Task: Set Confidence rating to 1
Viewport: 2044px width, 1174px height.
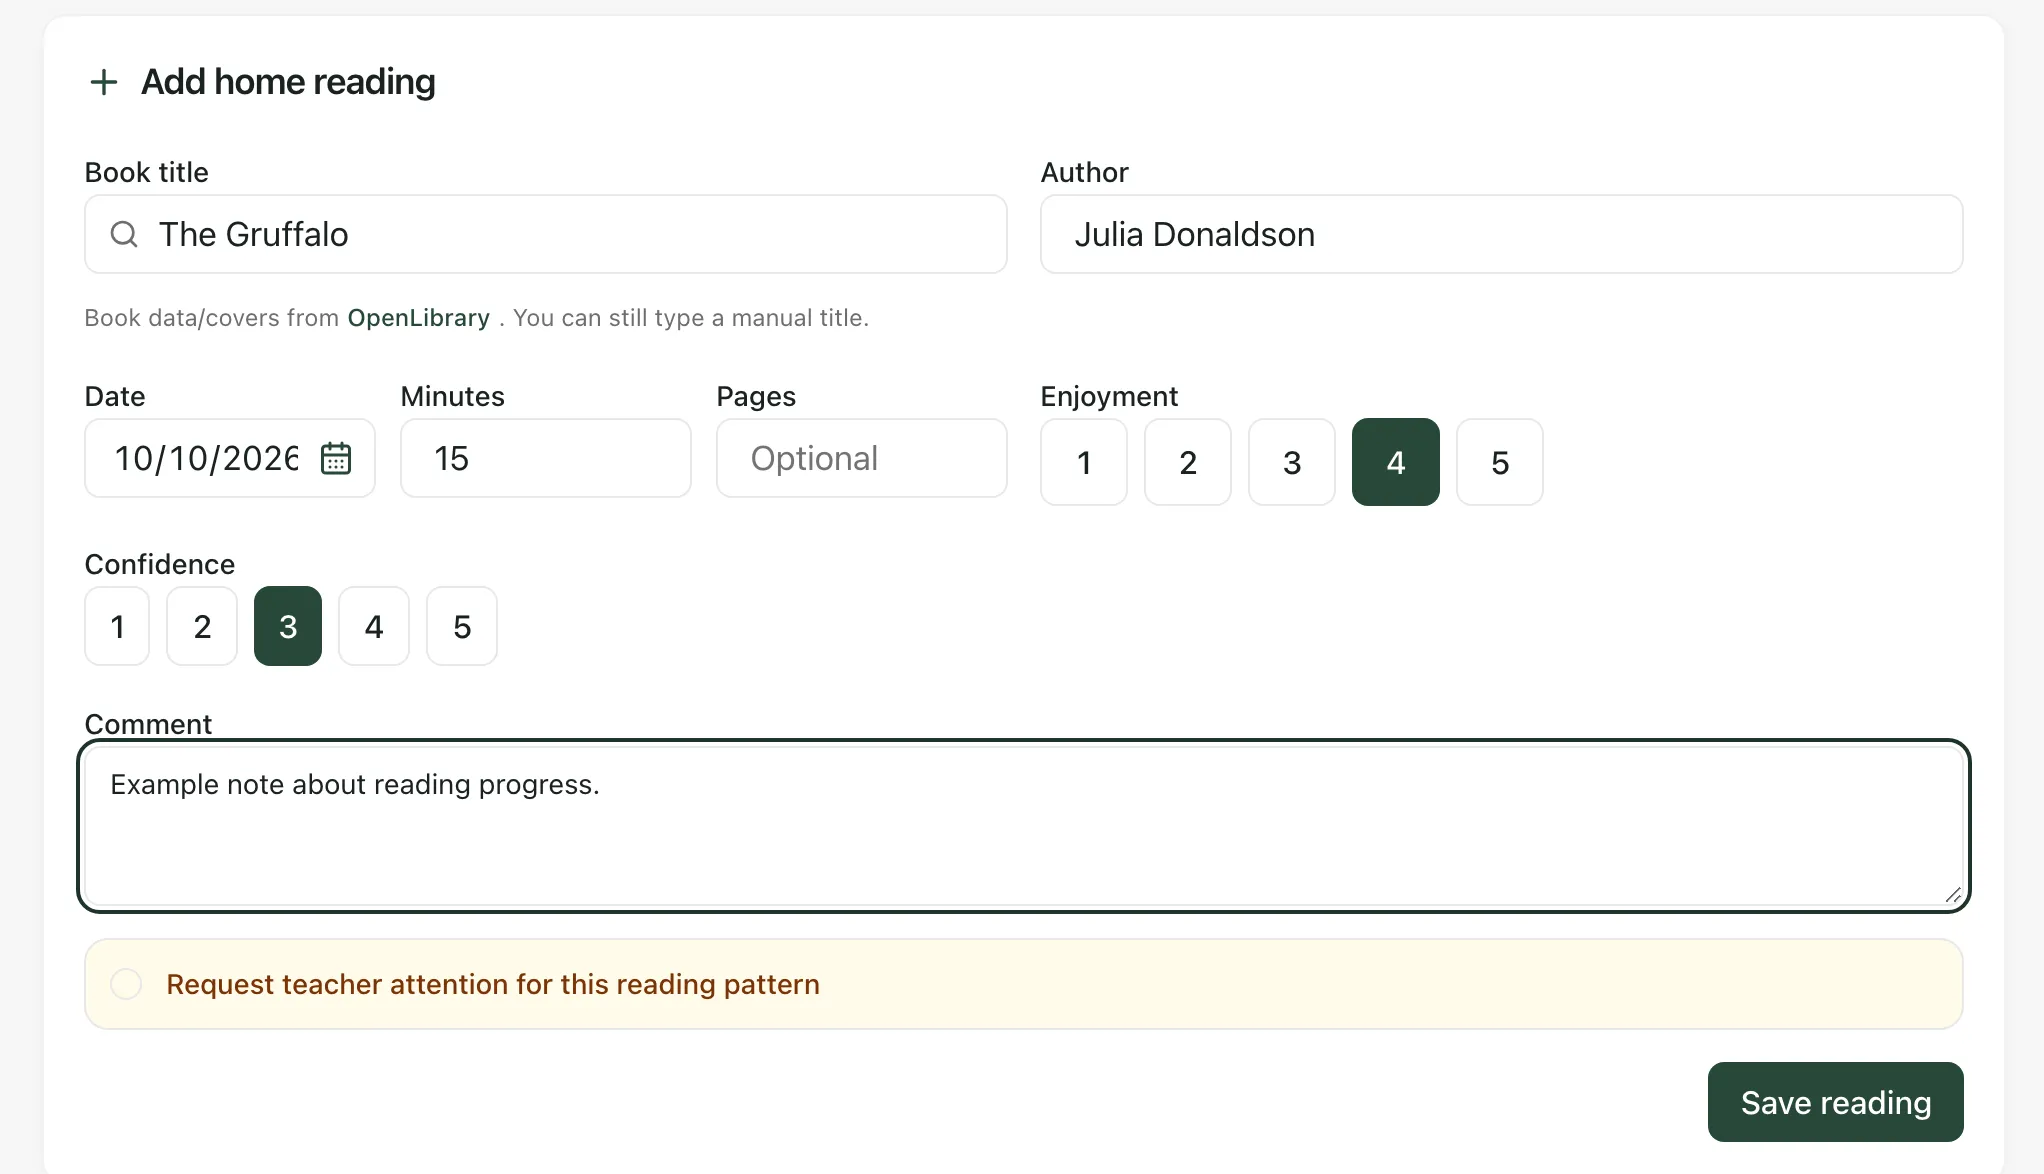Action: [117, 626]
